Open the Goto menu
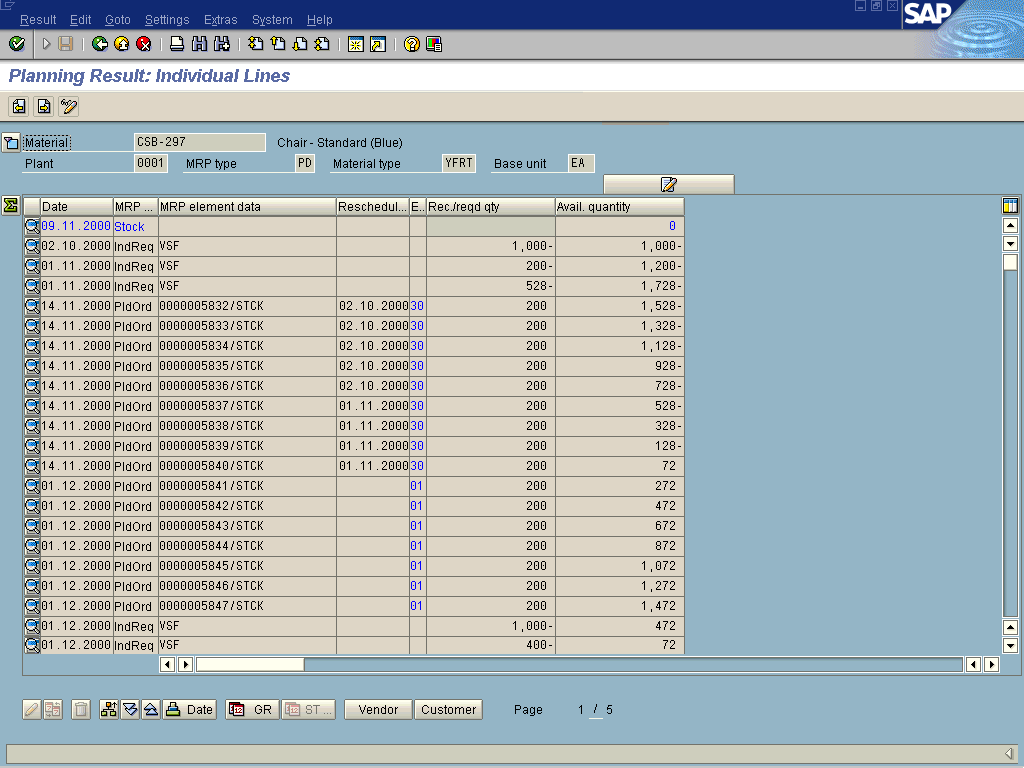 pos(118,20)
